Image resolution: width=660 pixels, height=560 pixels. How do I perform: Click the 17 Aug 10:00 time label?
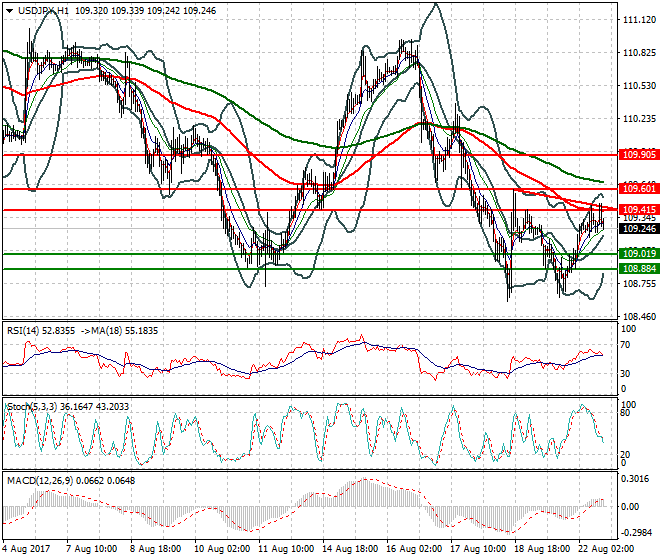[x=478, y=549]
